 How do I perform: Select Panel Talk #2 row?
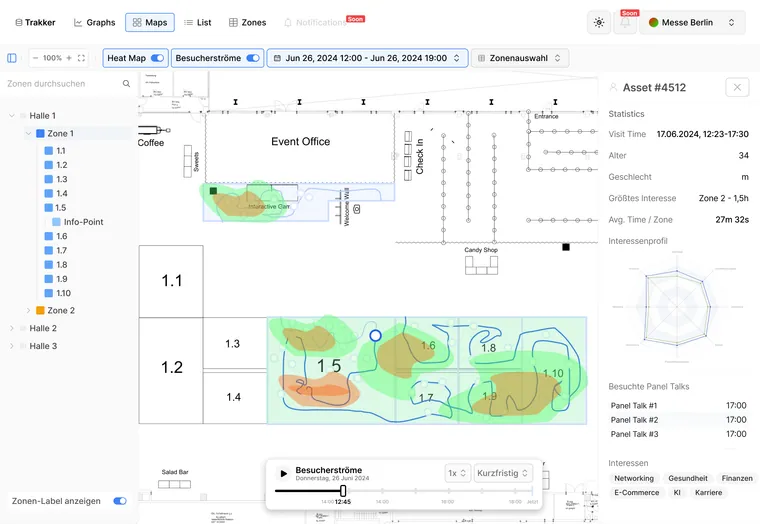[x=678, y=420]
